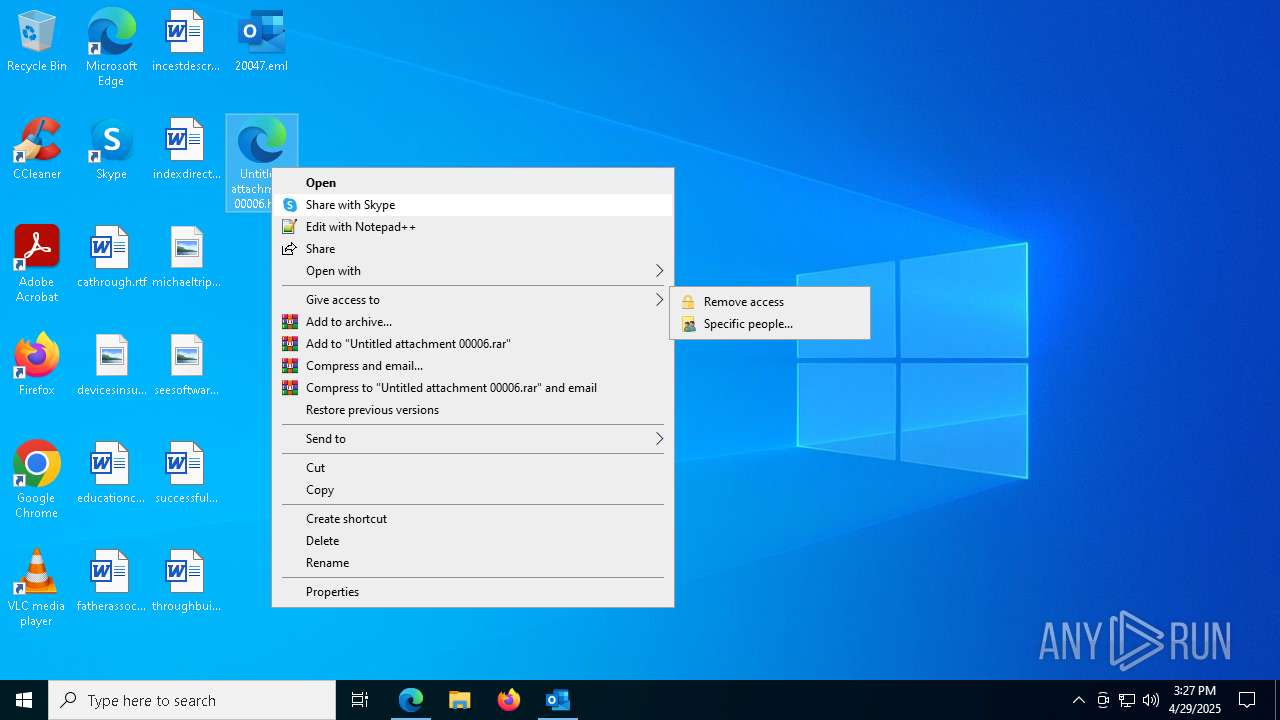Open the Recycle Bin desktop icon
1280x720 pixels.
click(37, 42)
